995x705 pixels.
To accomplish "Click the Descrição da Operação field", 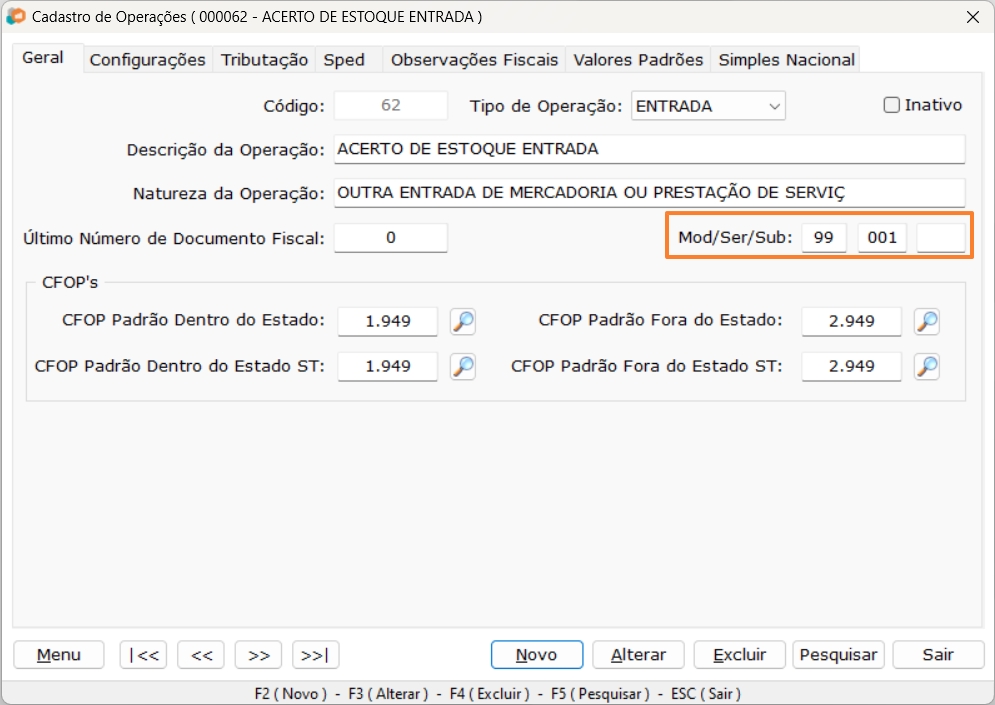I will point(648,148).
